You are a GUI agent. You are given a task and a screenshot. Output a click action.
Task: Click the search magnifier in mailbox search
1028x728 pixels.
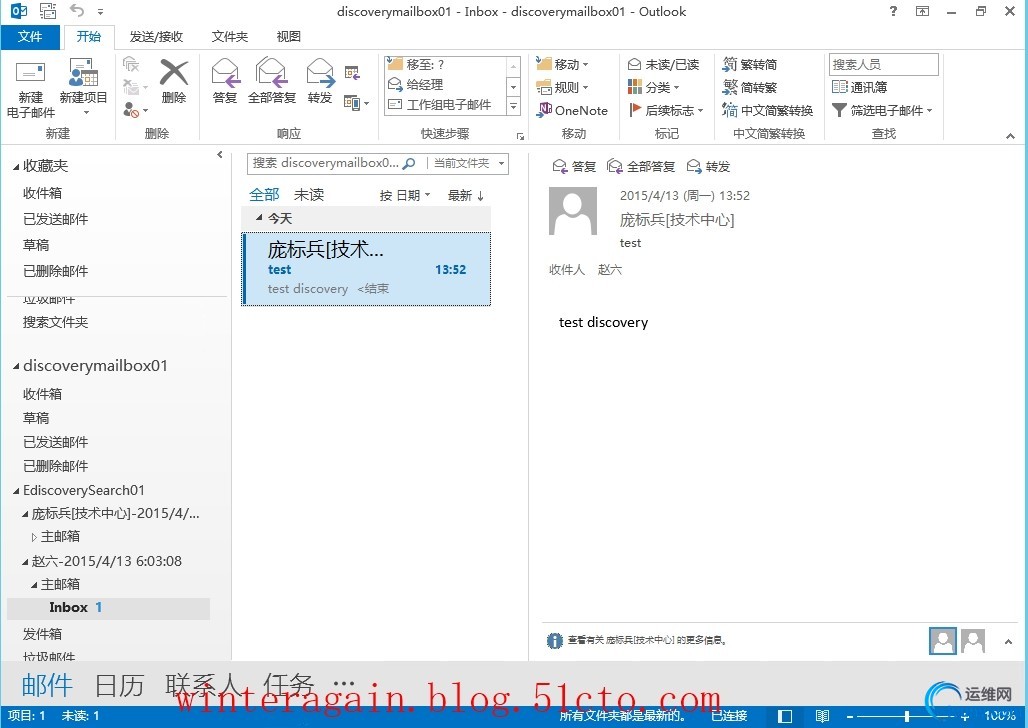click(408, 163)
